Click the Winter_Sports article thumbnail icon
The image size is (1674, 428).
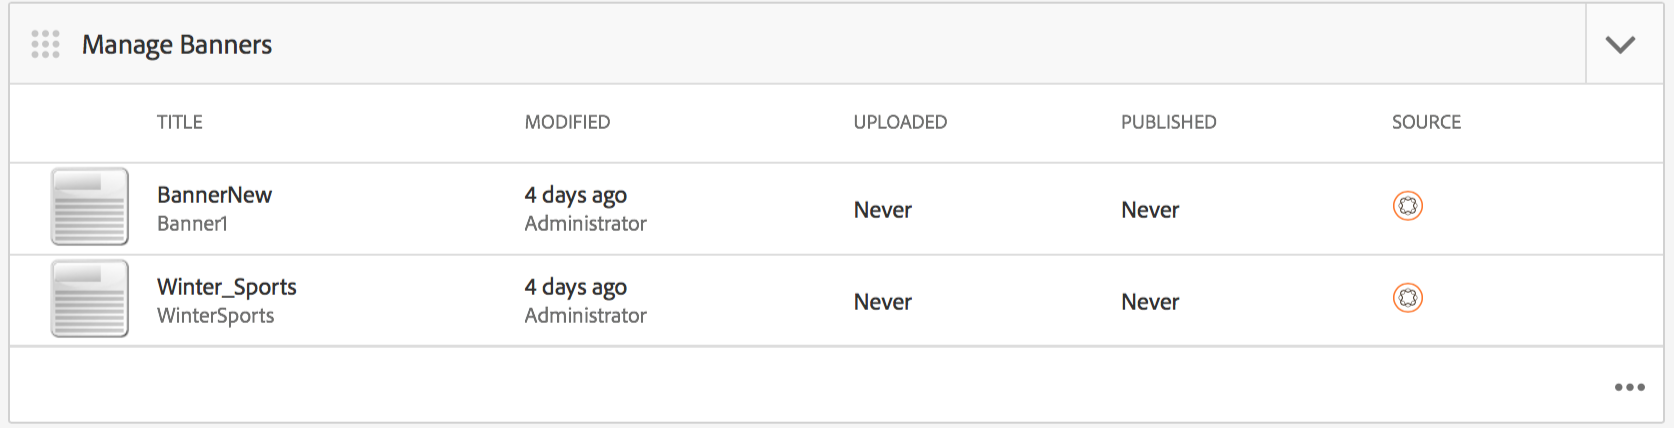pyautogui.click(x=90, y=298)
